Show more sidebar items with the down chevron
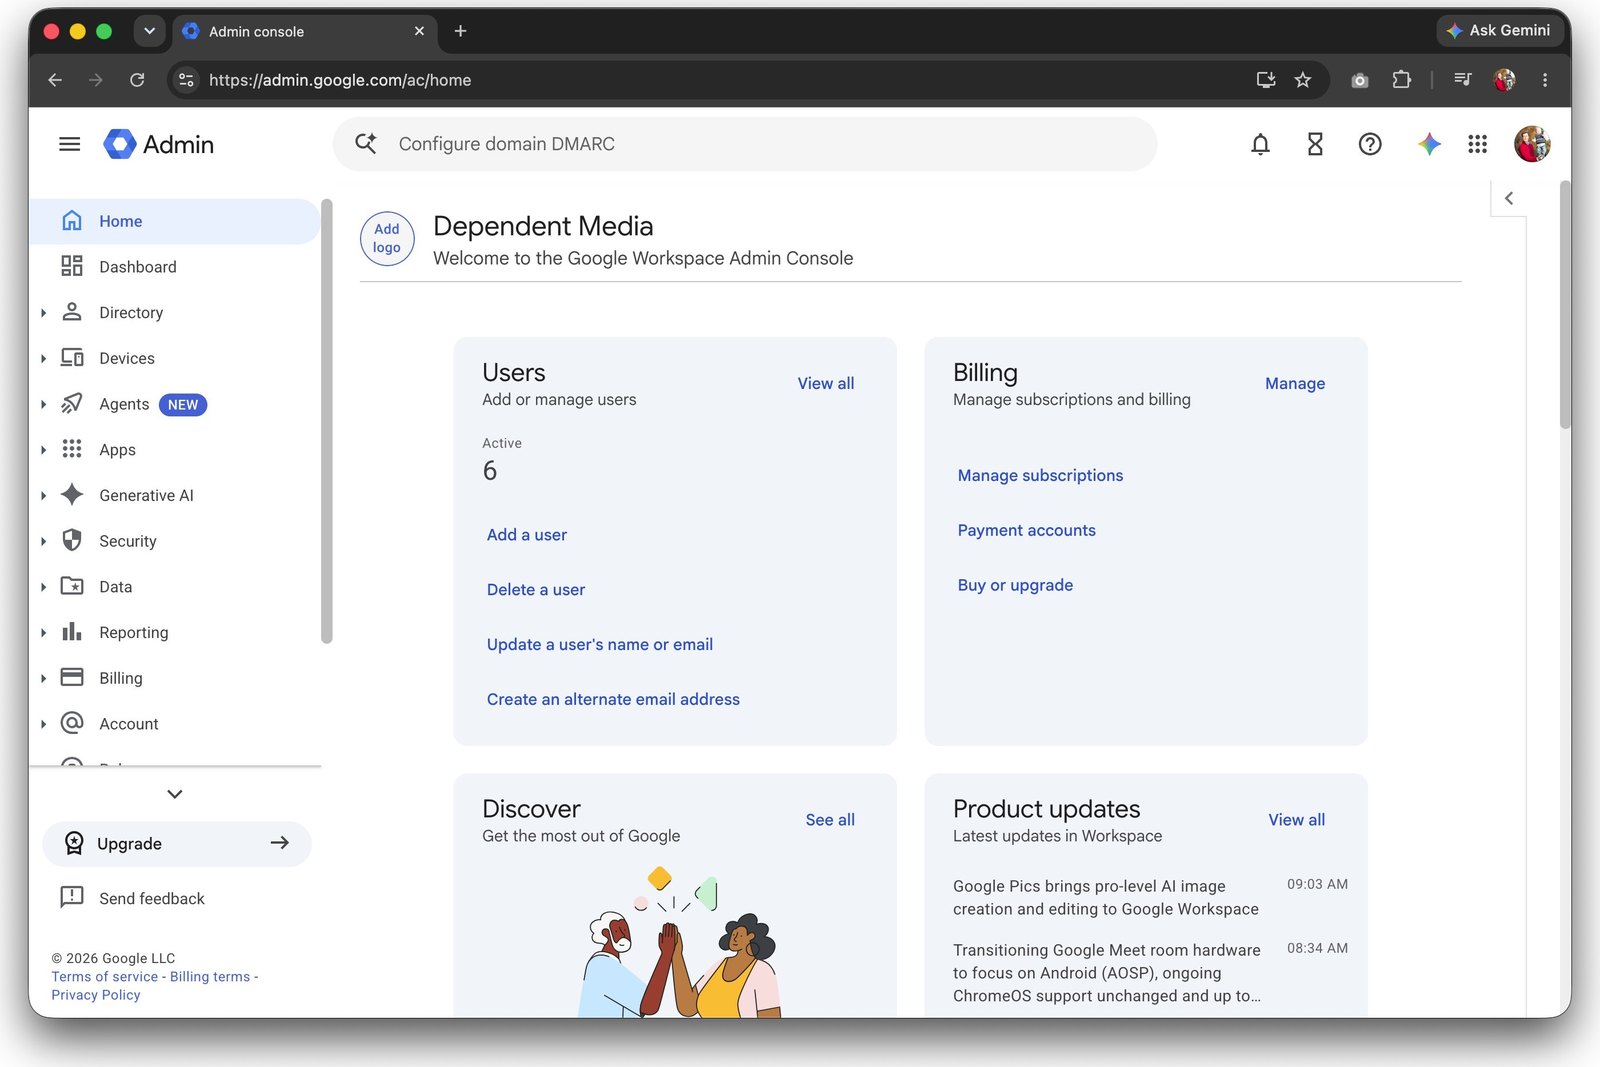1600x1067 pixels. click(x=175, y=794)
